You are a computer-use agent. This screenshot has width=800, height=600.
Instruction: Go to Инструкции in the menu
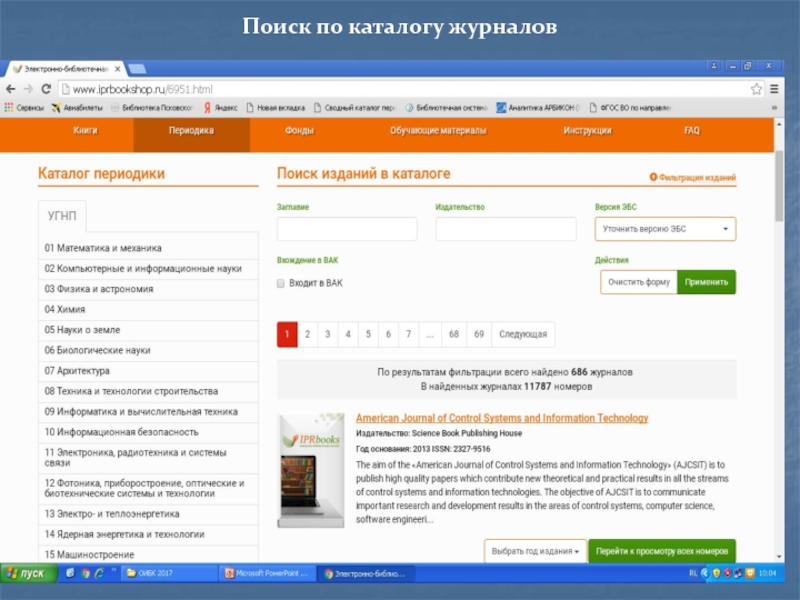(587, 131)
